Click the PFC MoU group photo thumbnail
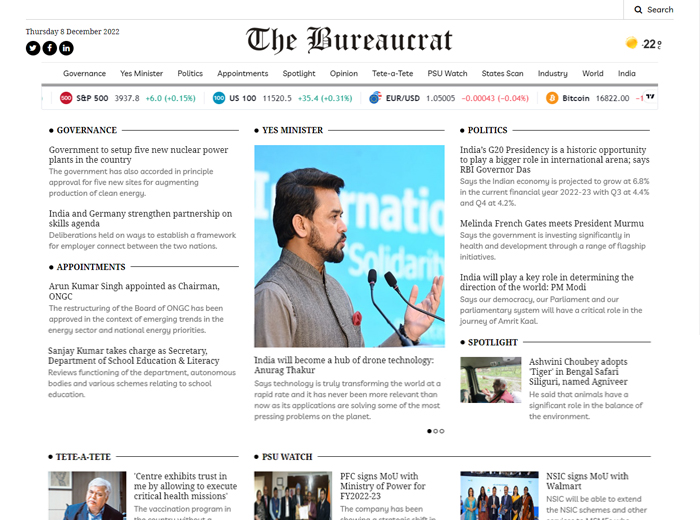Image resolution: width=700 pixels, height=520 pixels. [293, 495]
